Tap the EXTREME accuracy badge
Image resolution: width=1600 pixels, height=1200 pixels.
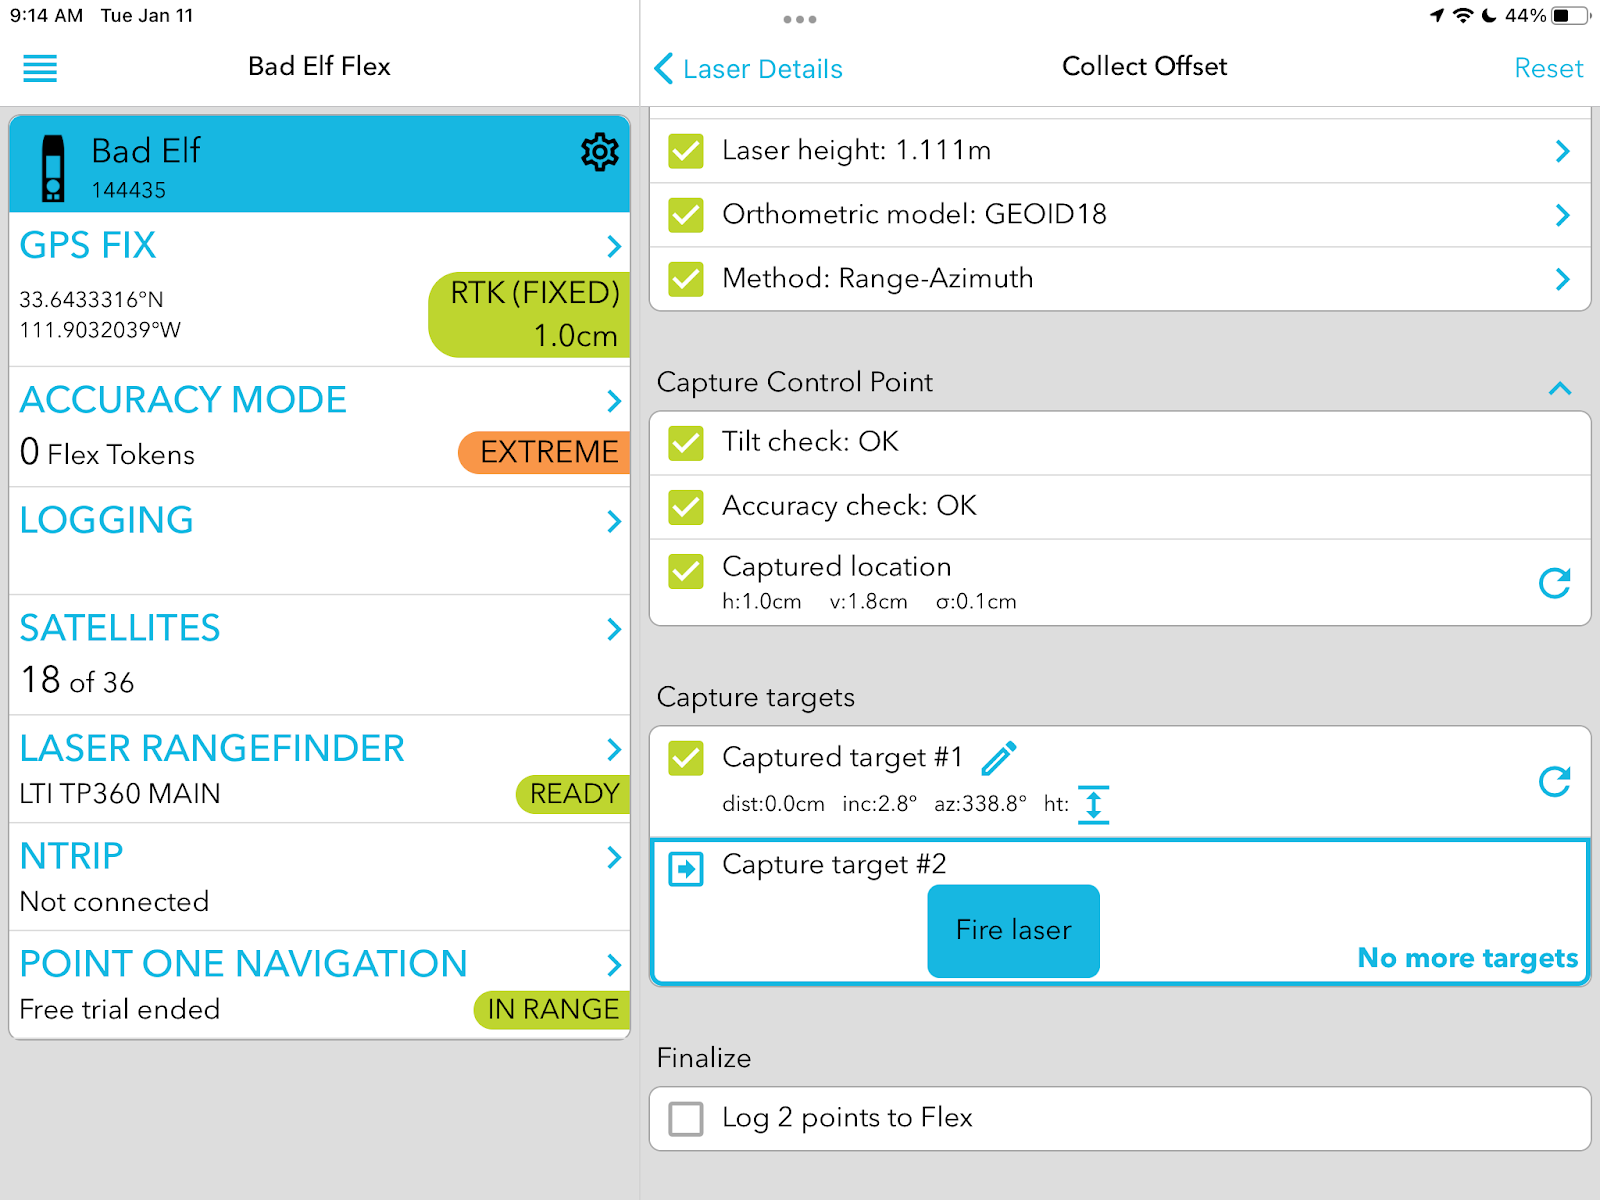545,452
